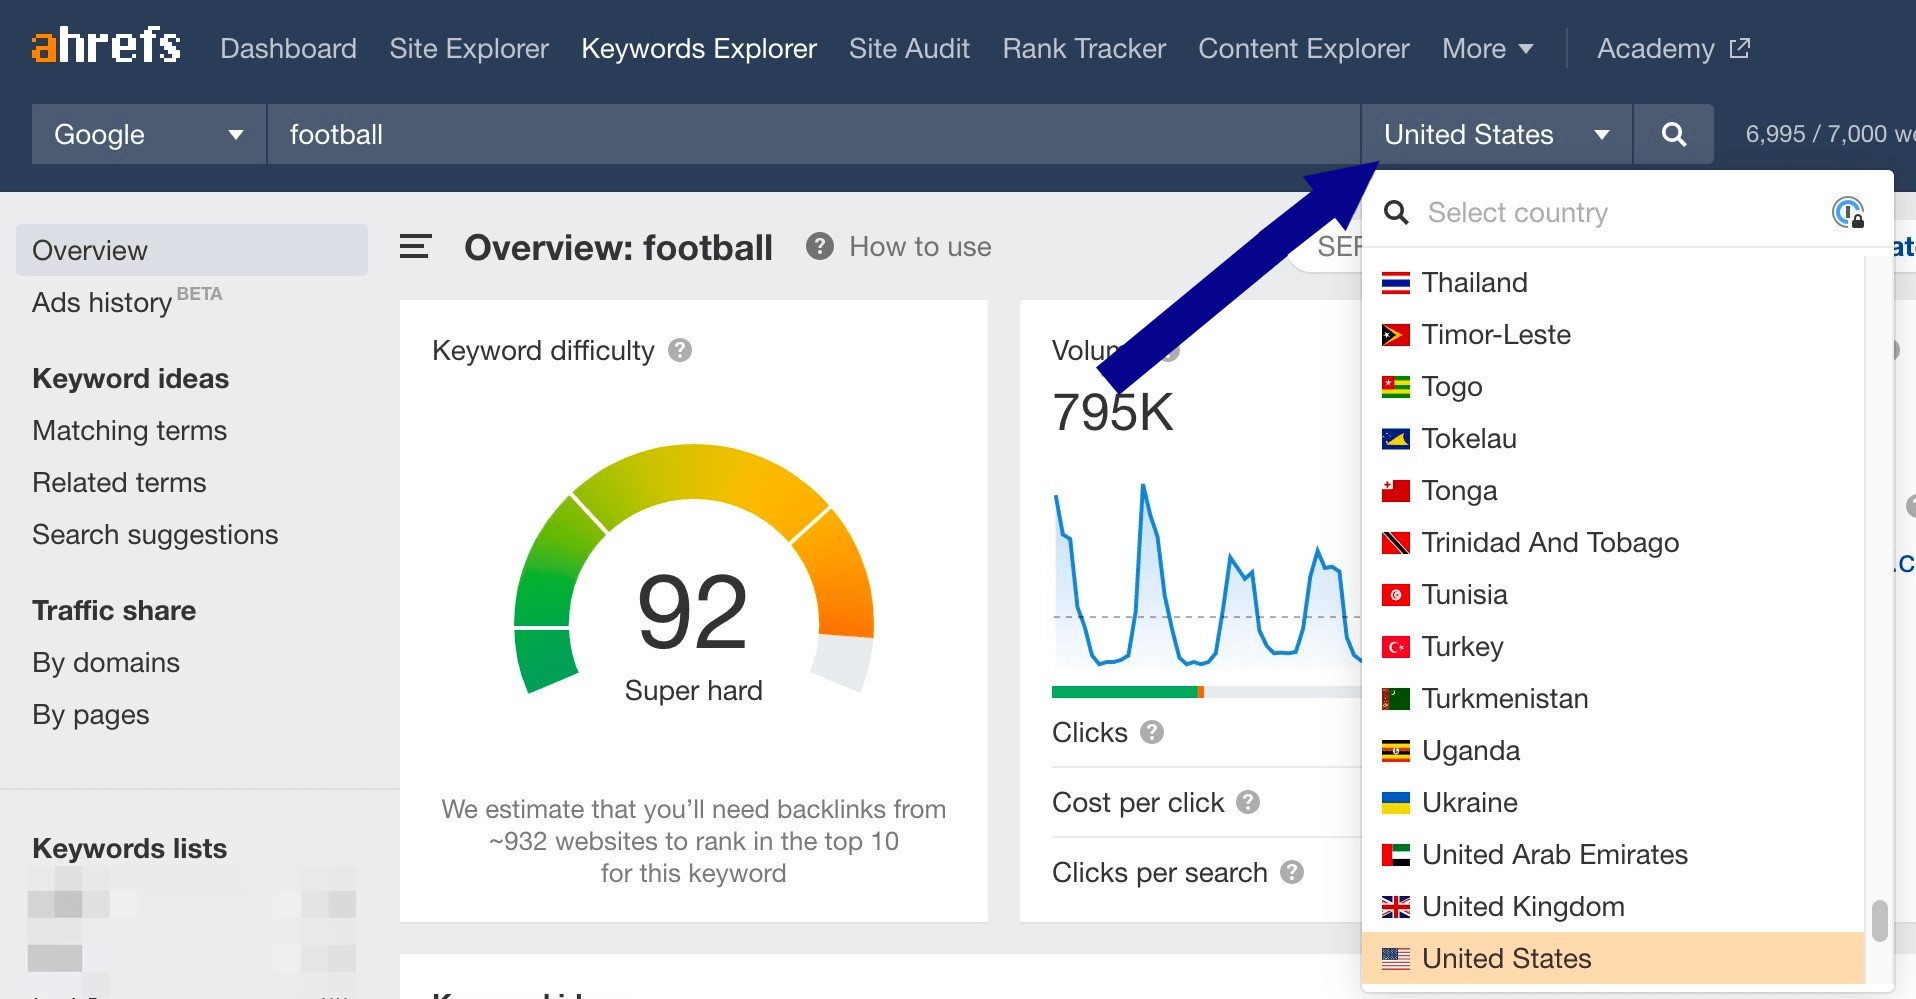Toggle the hamburger sidebar menu icon
Image resolution: width=1916 pixels, height=999 pixels.
point(415,247)
